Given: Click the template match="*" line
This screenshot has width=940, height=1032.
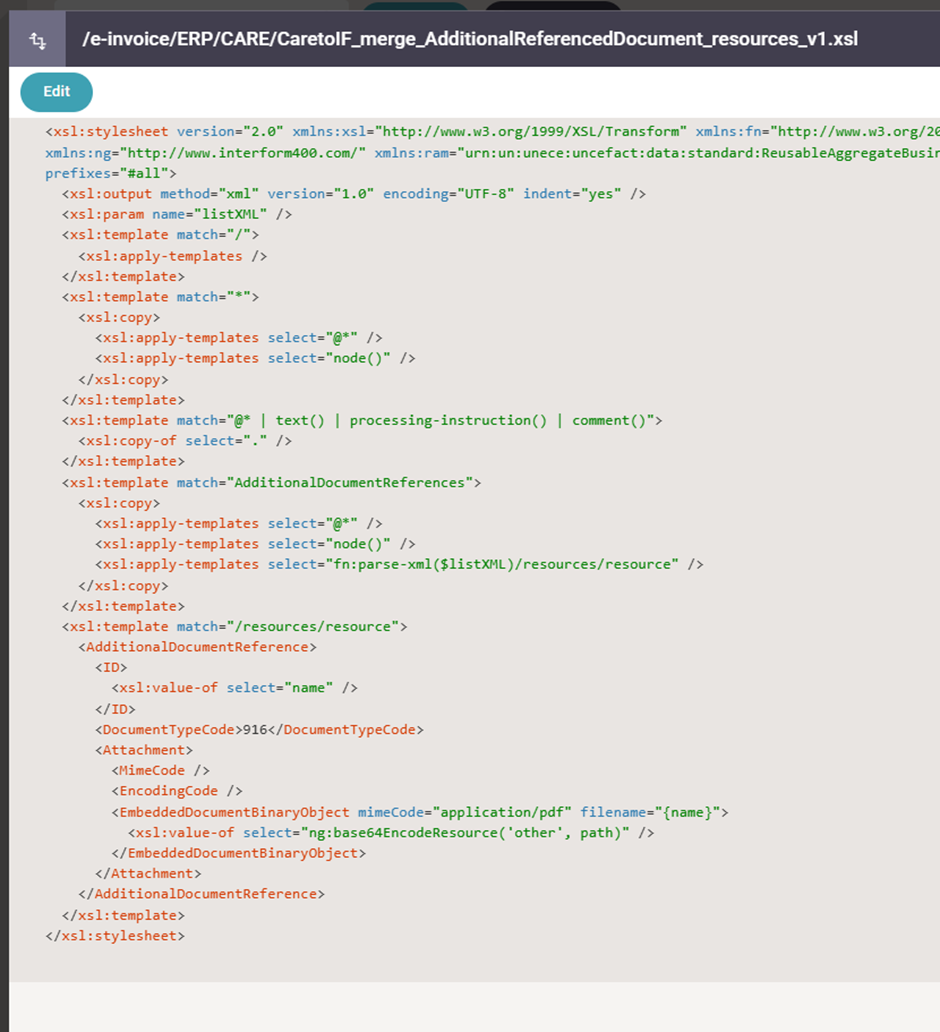Looking at the screenshot, I should 160,297.
